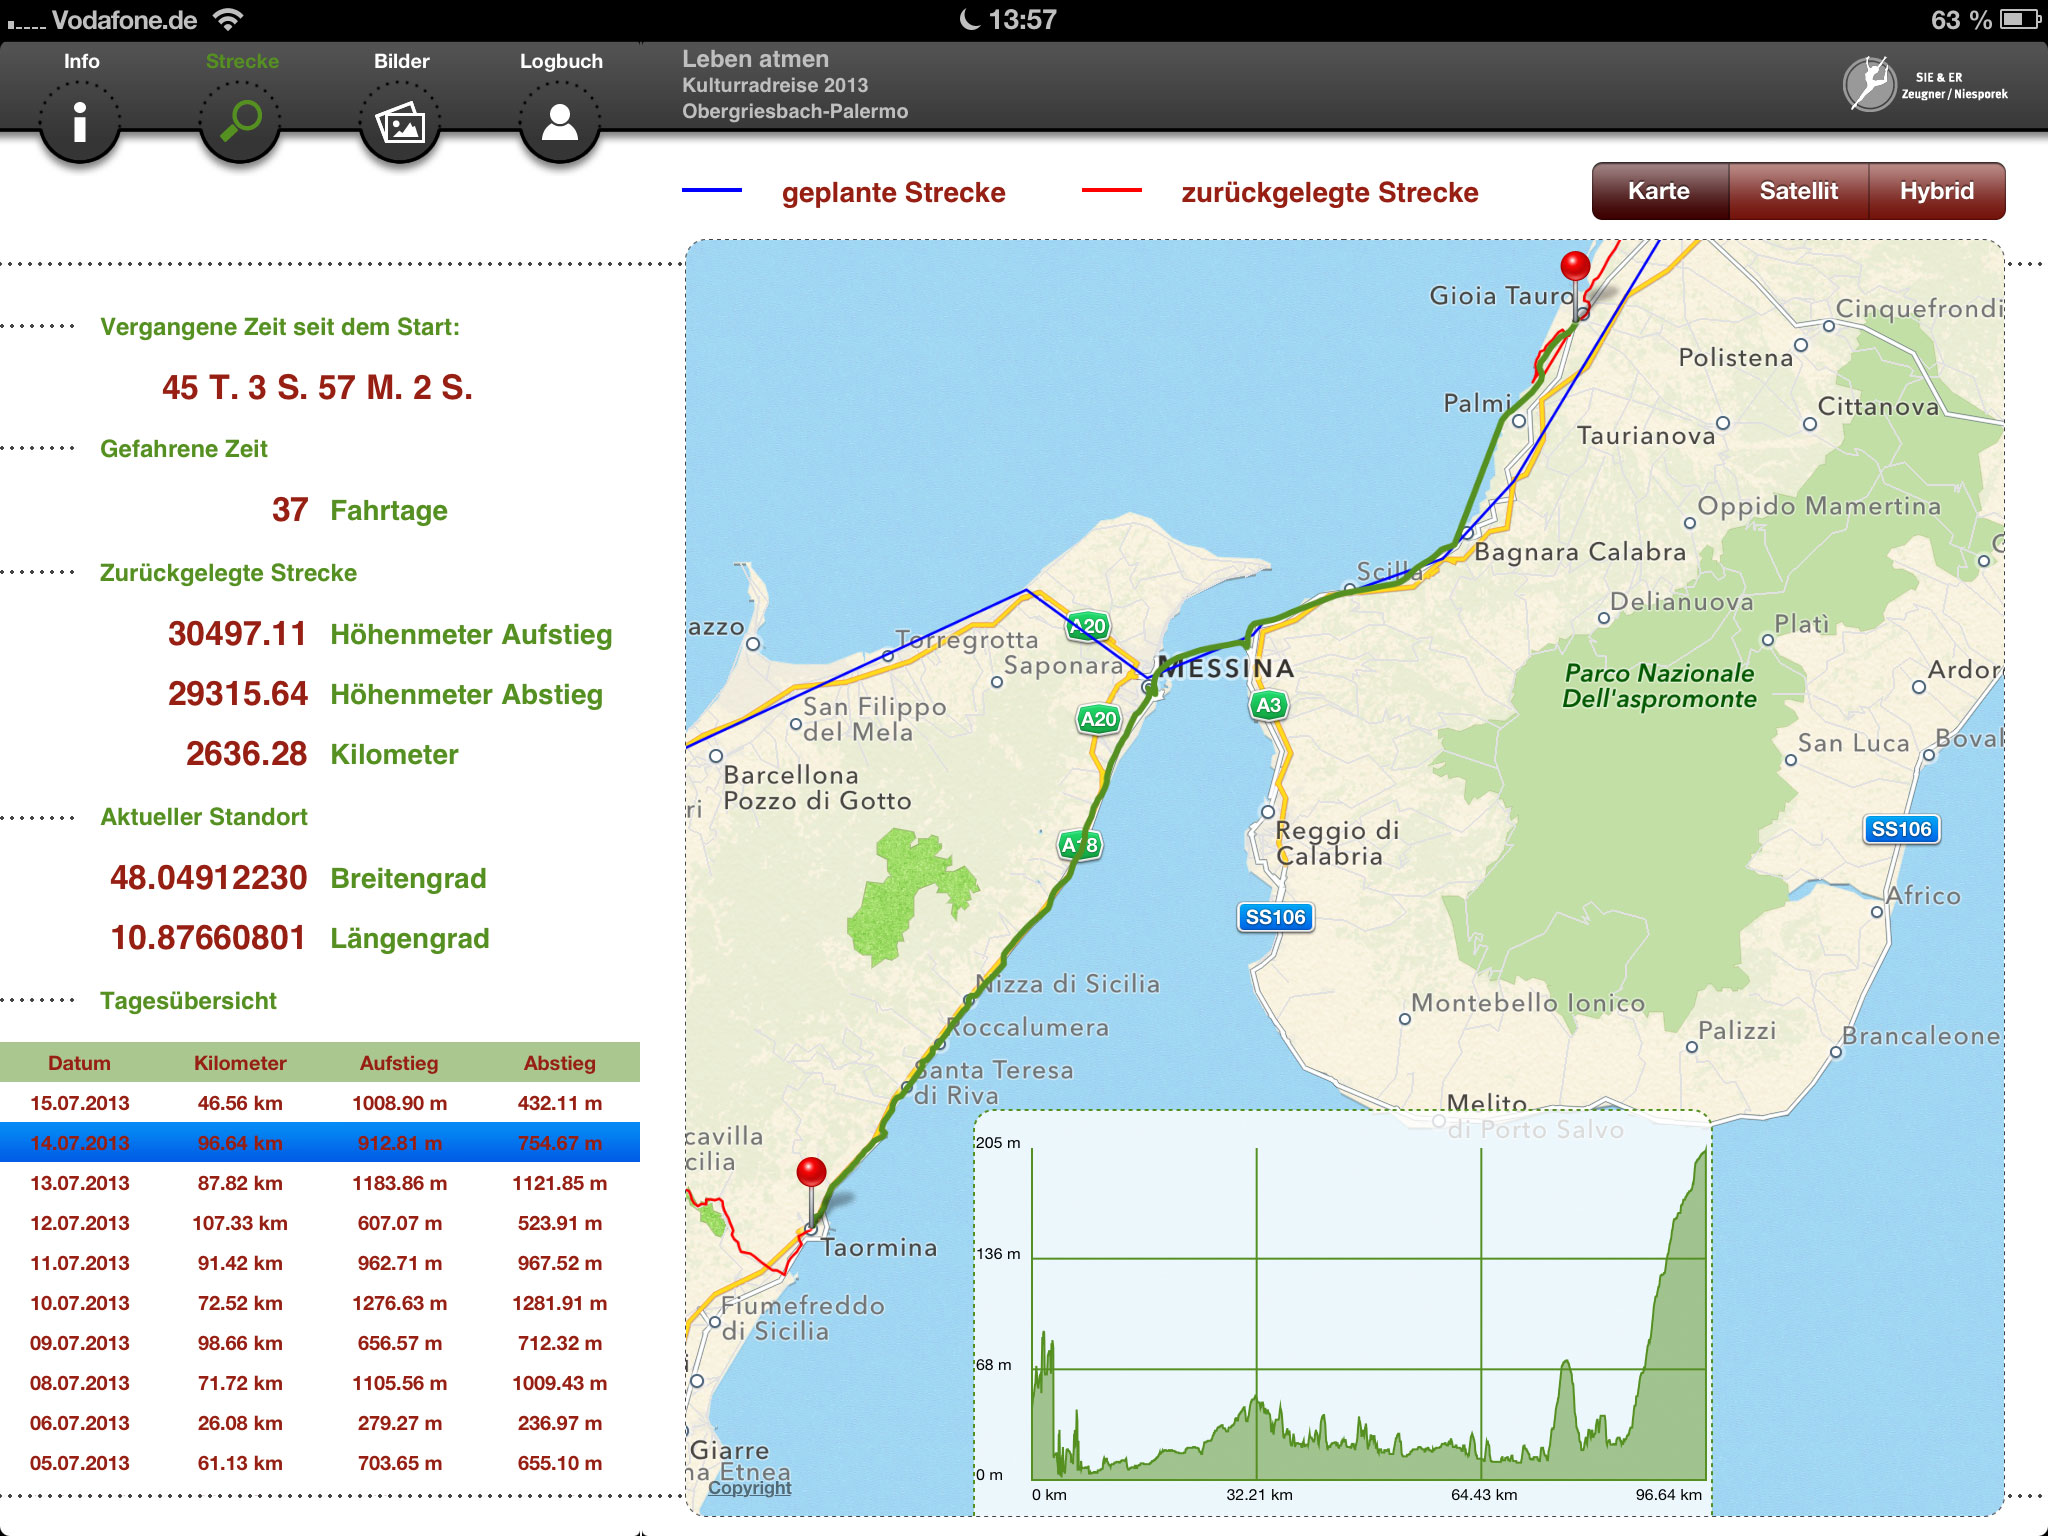
Task: Tap the SS106 shield near Africo
Action: 1901,829
